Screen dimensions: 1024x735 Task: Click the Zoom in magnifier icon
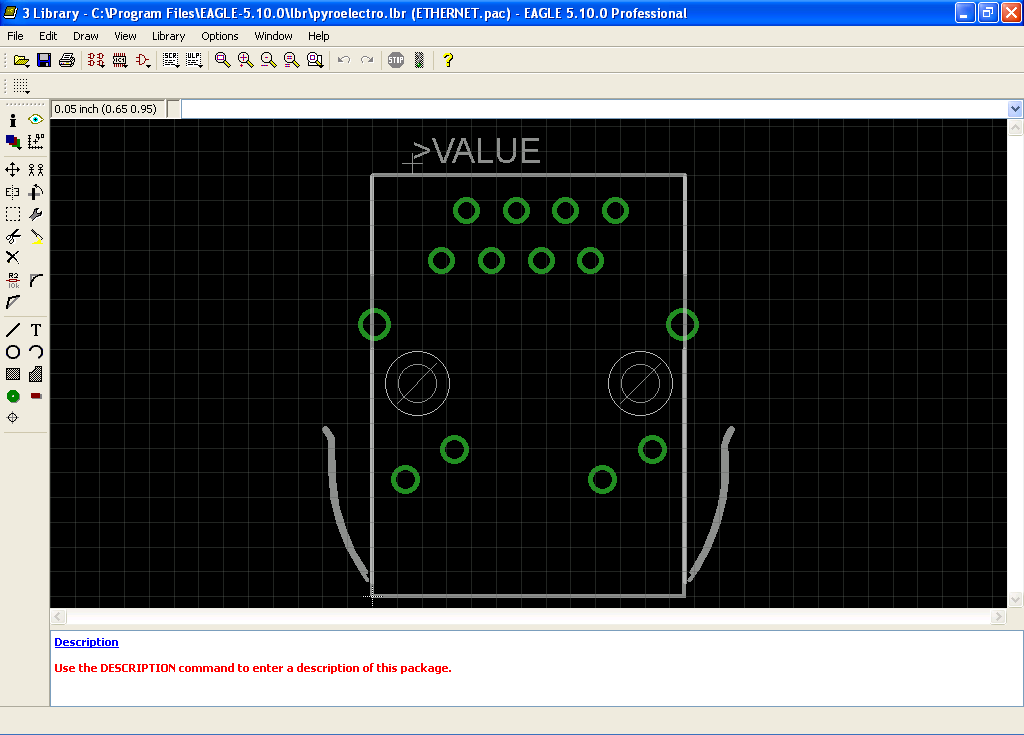(245, 60)
